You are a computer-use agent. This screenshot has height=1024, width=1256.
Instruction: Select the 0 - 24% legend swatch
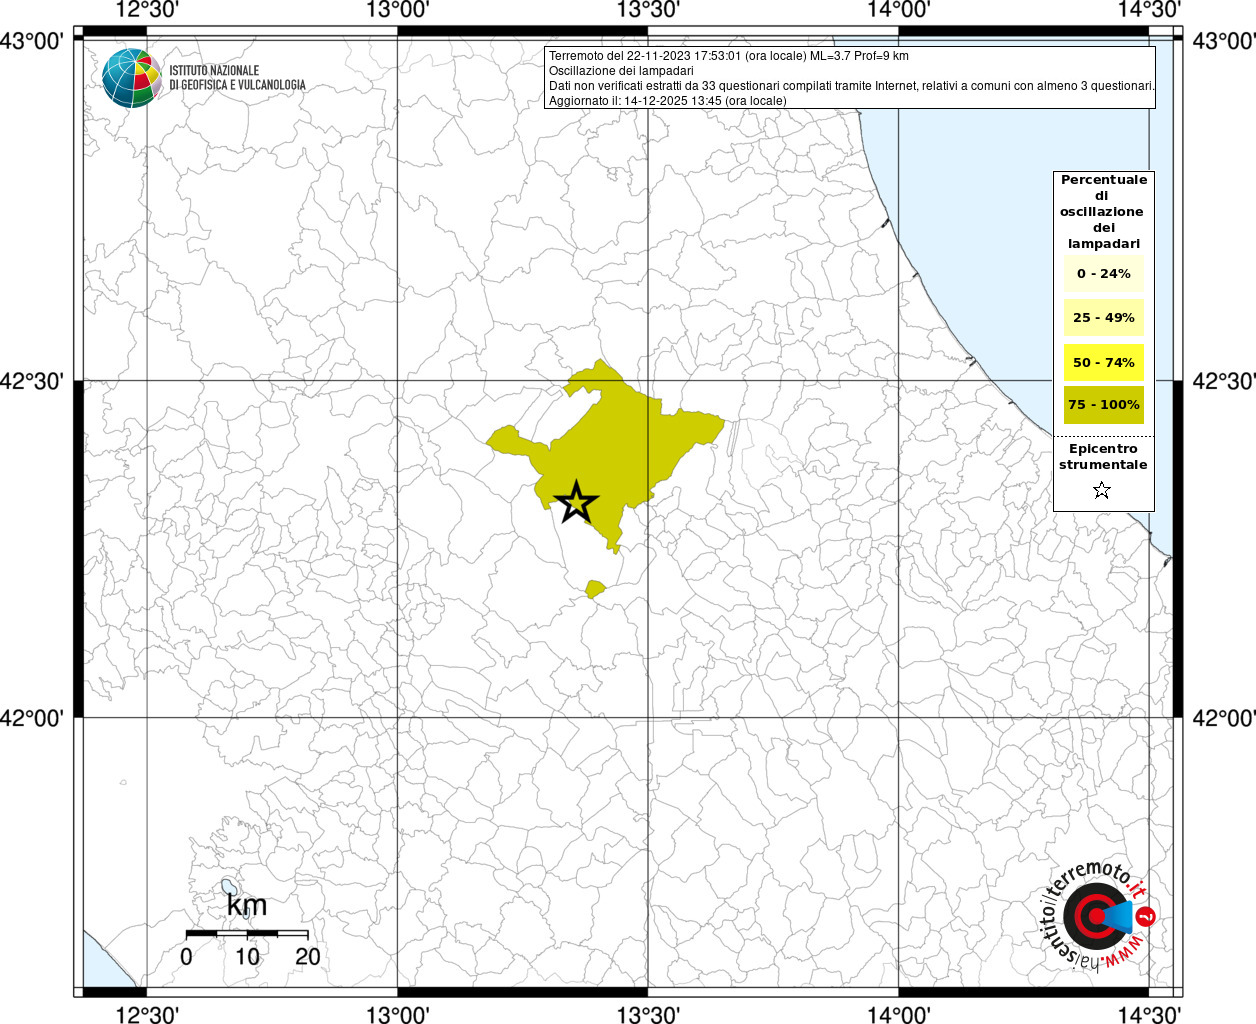1104,274
